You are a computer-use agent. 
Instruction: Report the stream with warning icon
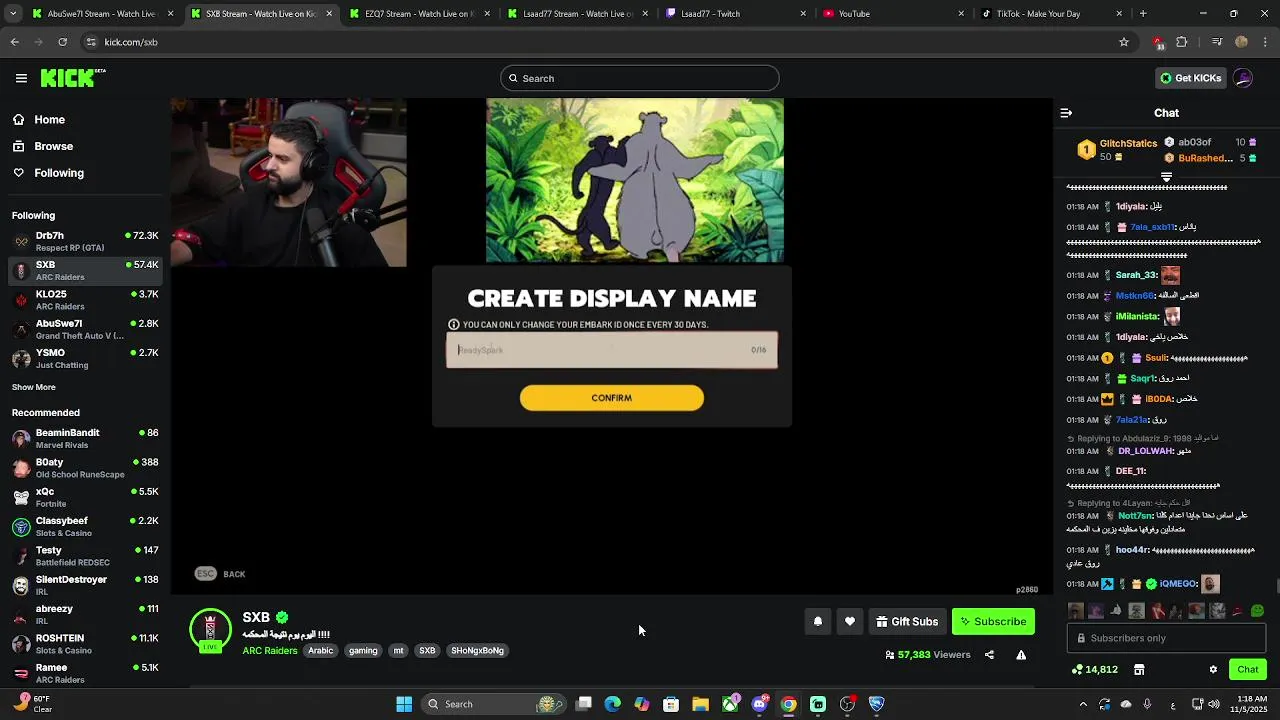click(x=1021, y=655)
